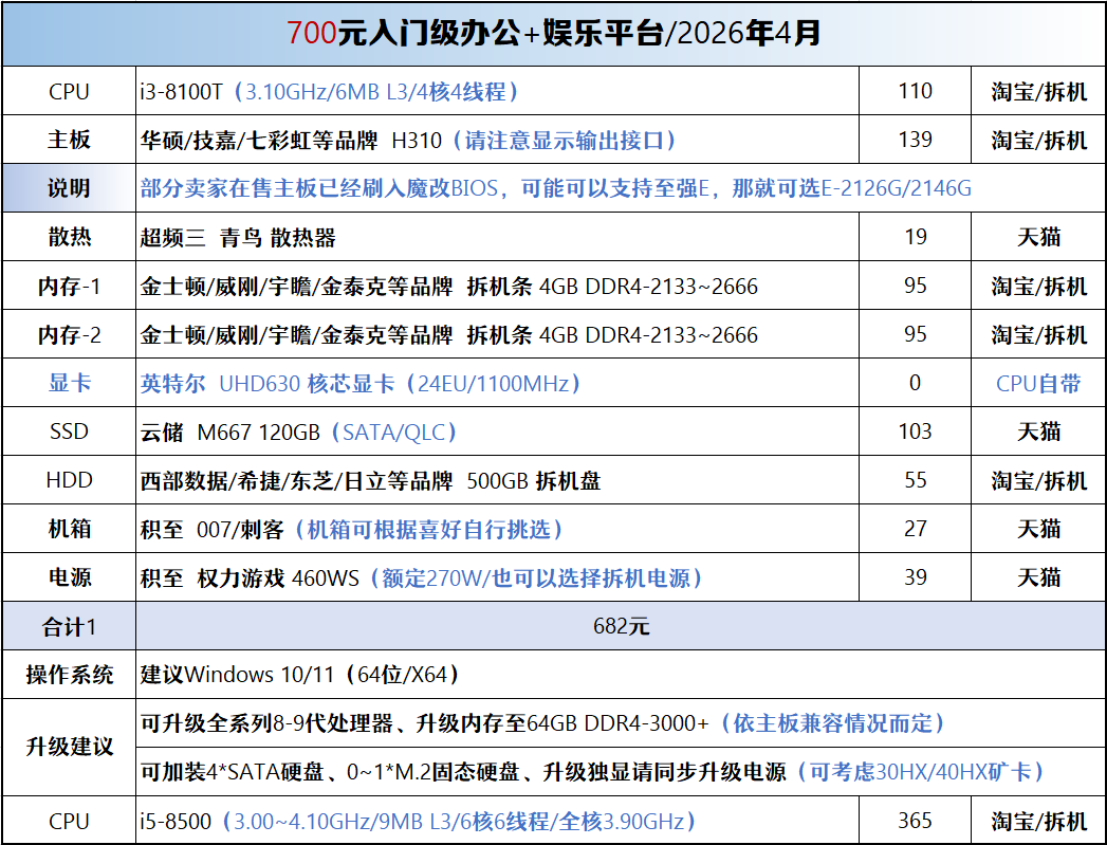Select the HDD row label
The image size is (1108, 846).
pyautogui.click(x=69, y=481)
